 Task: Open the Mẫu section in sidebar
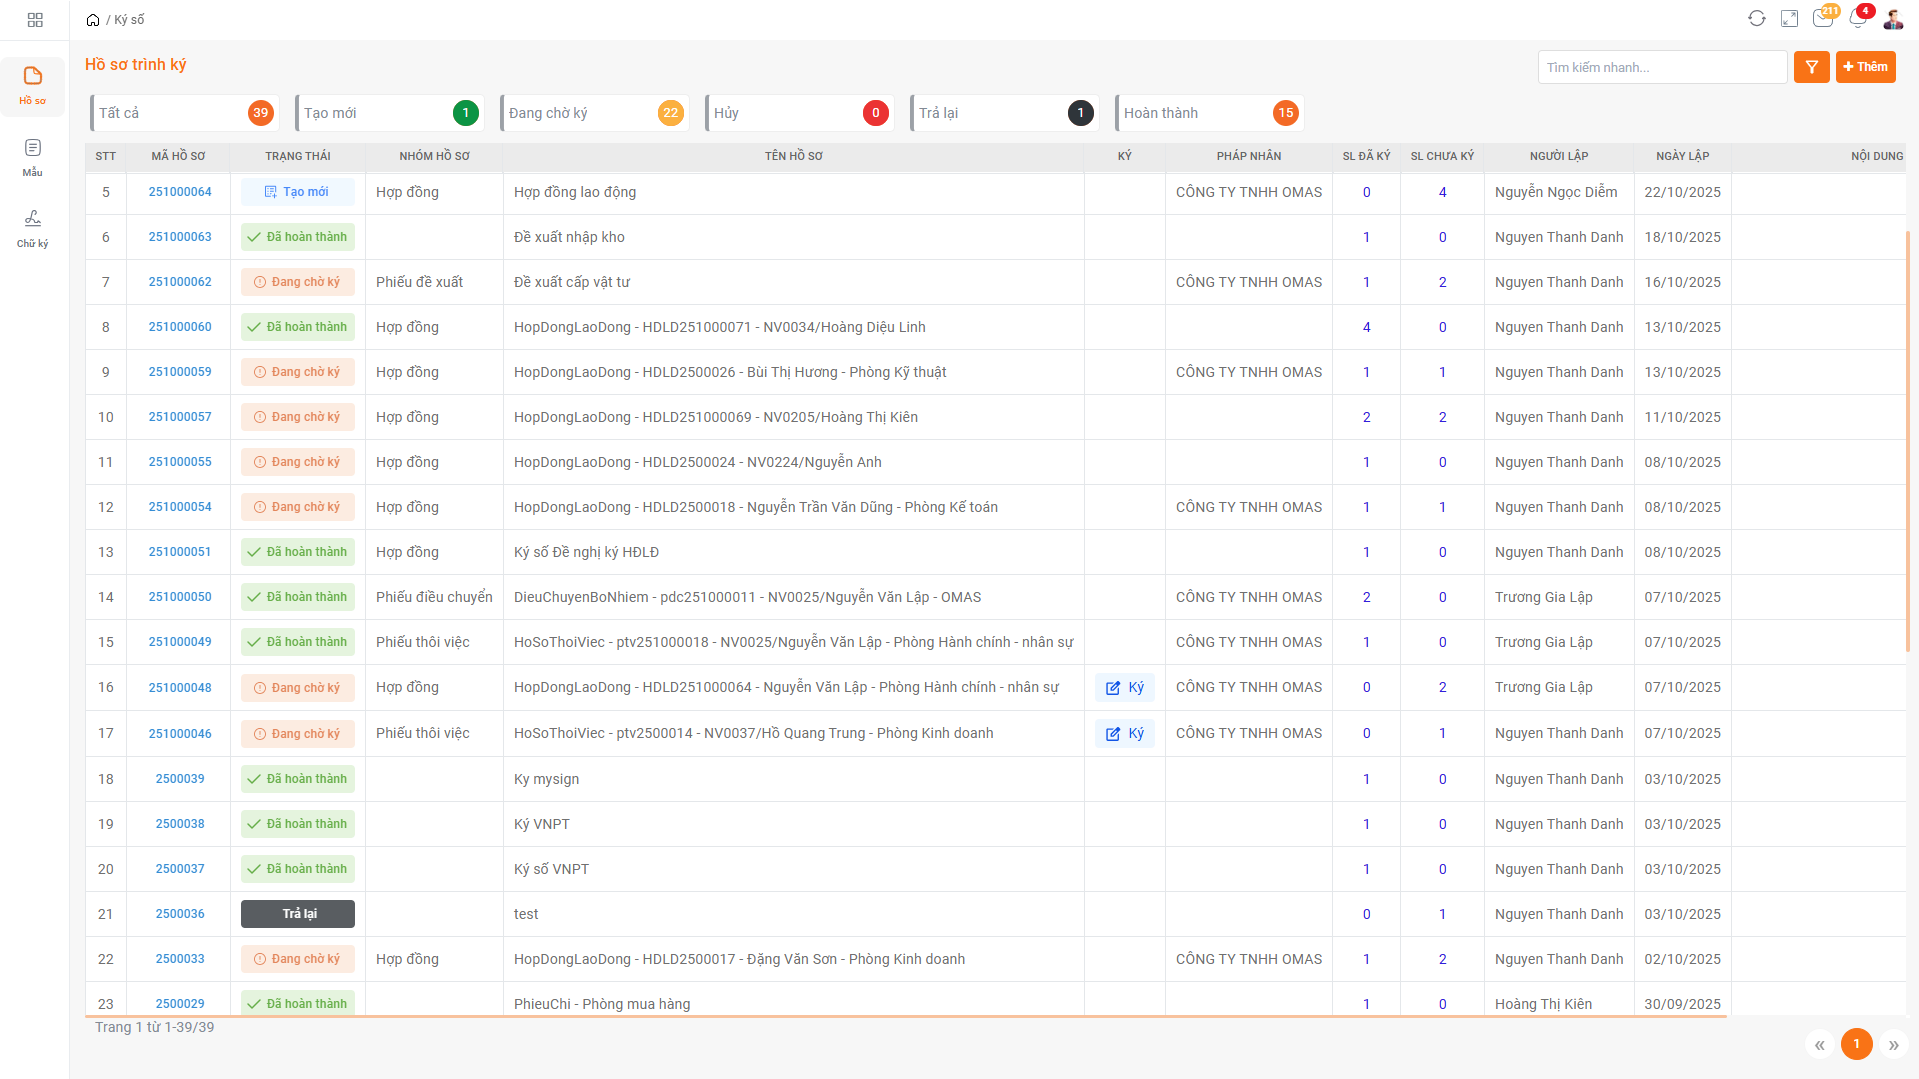pos(33,157)
